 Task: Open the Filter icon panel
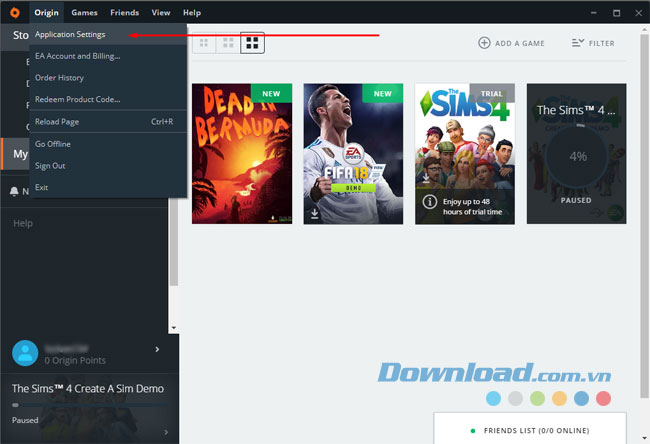578,43
